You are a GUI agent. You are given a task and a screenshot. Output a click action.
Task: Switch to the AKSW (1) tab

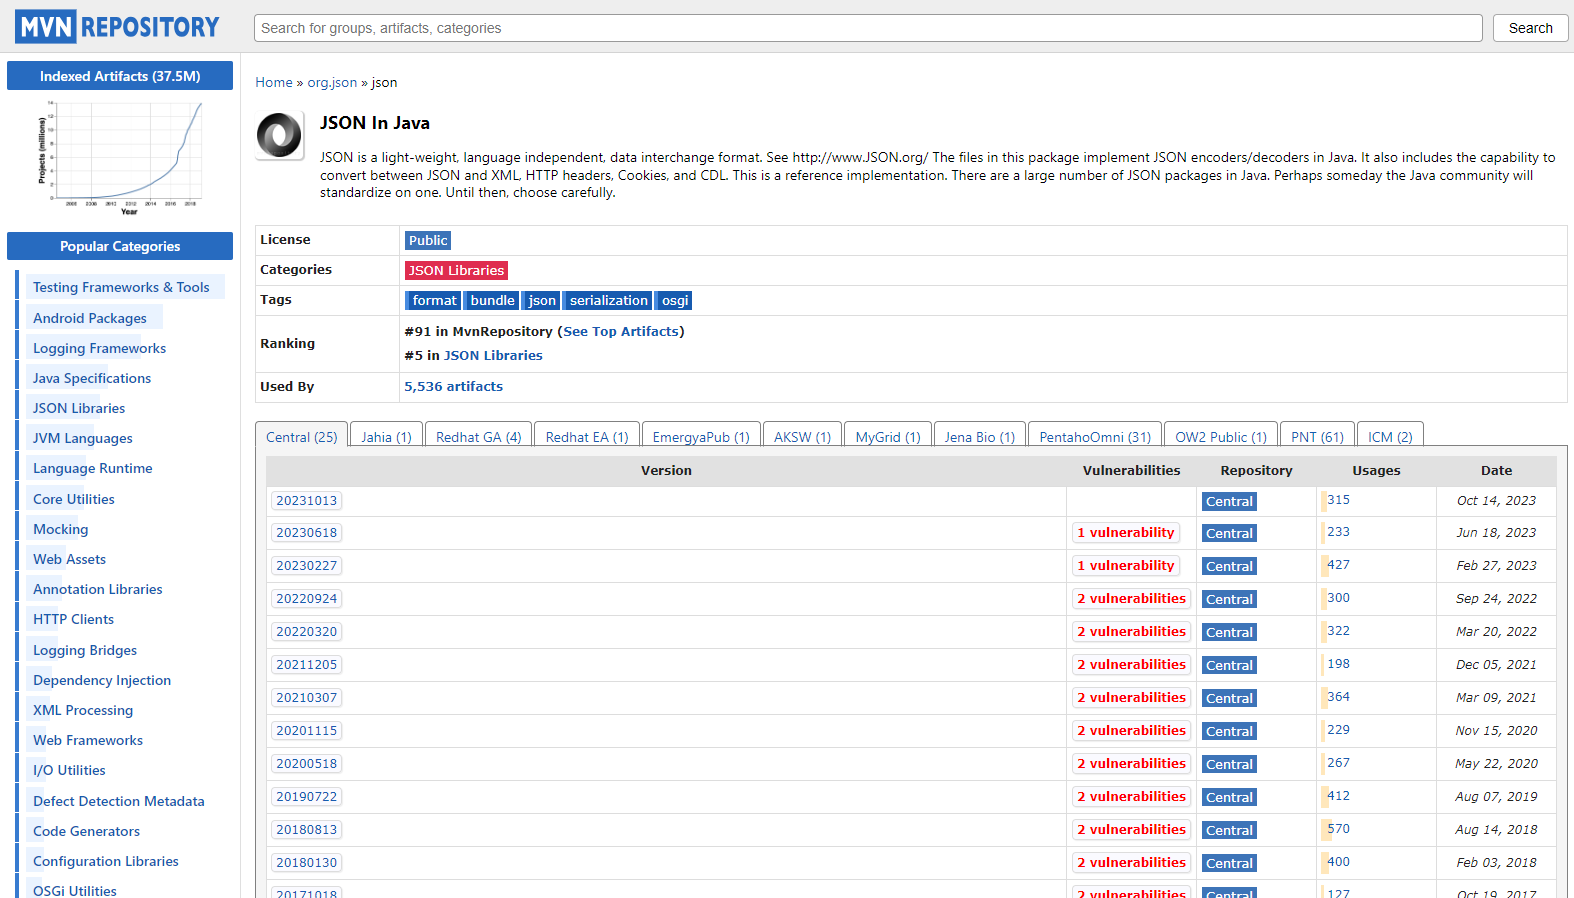(x=802, y=436)
